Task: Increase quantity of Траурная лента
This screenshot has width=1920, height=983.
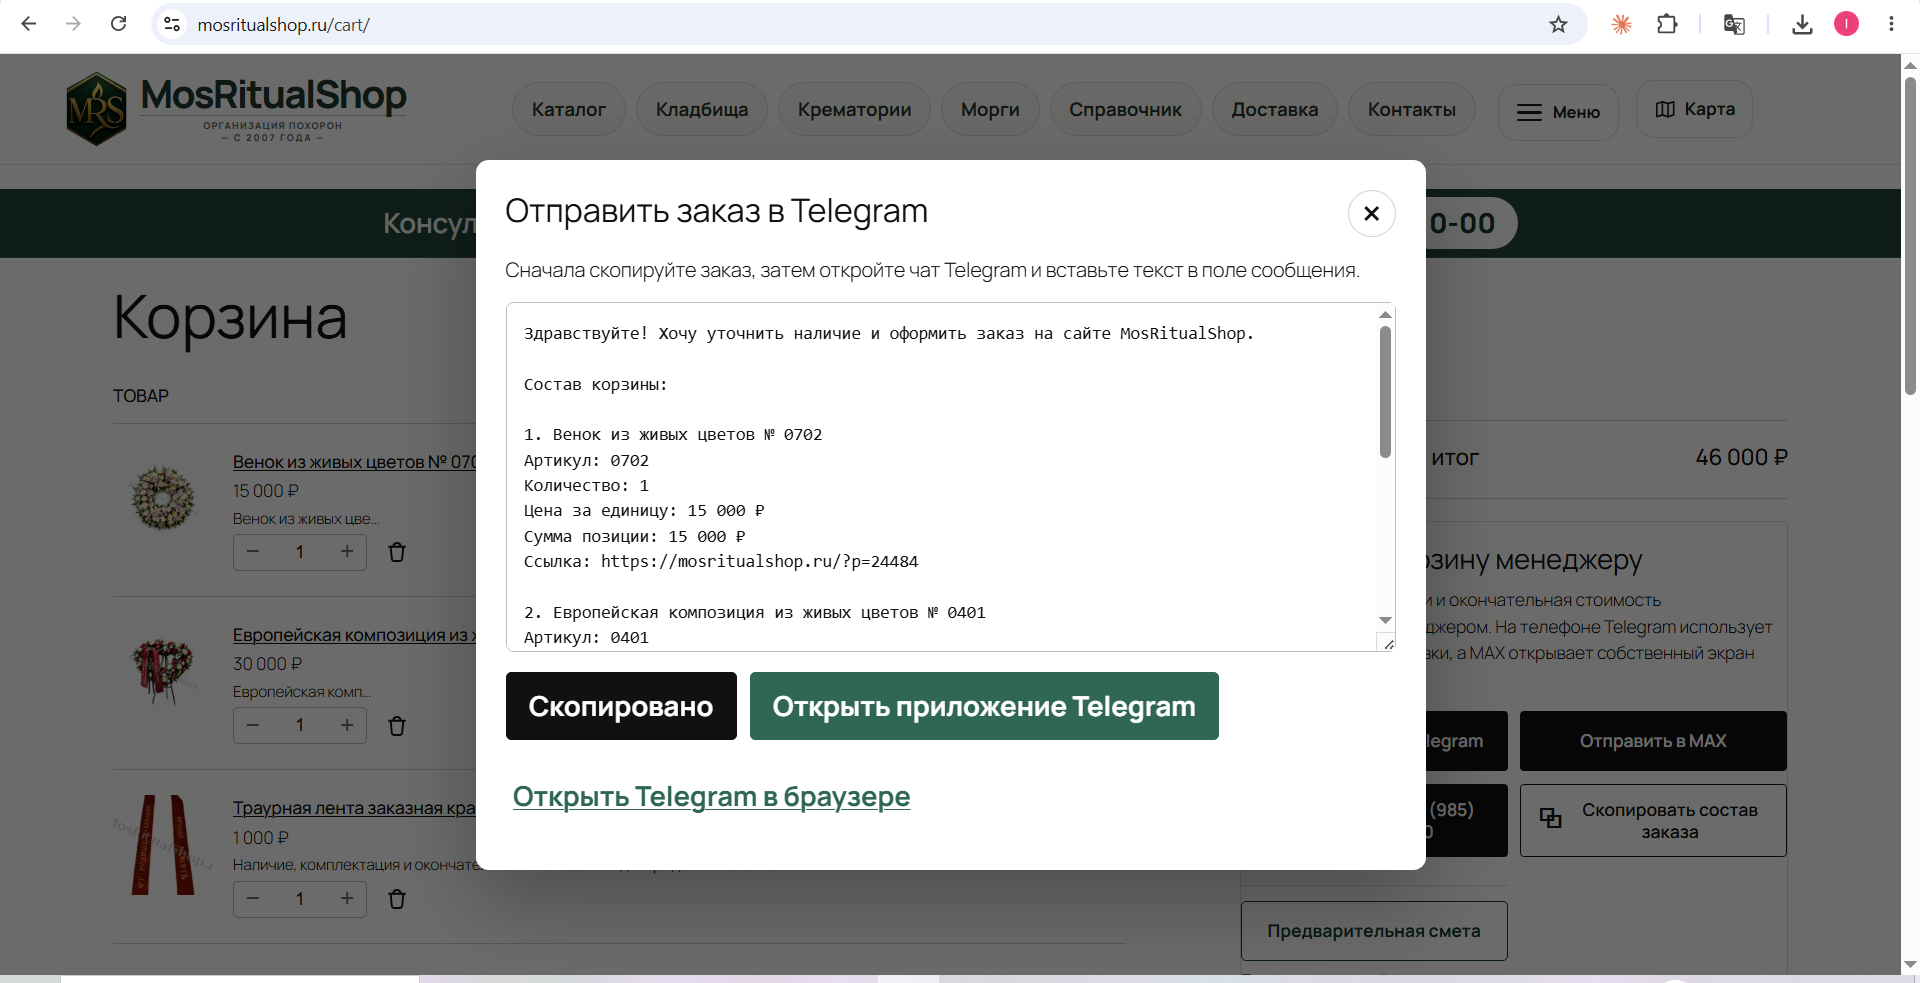Action: 347,899
